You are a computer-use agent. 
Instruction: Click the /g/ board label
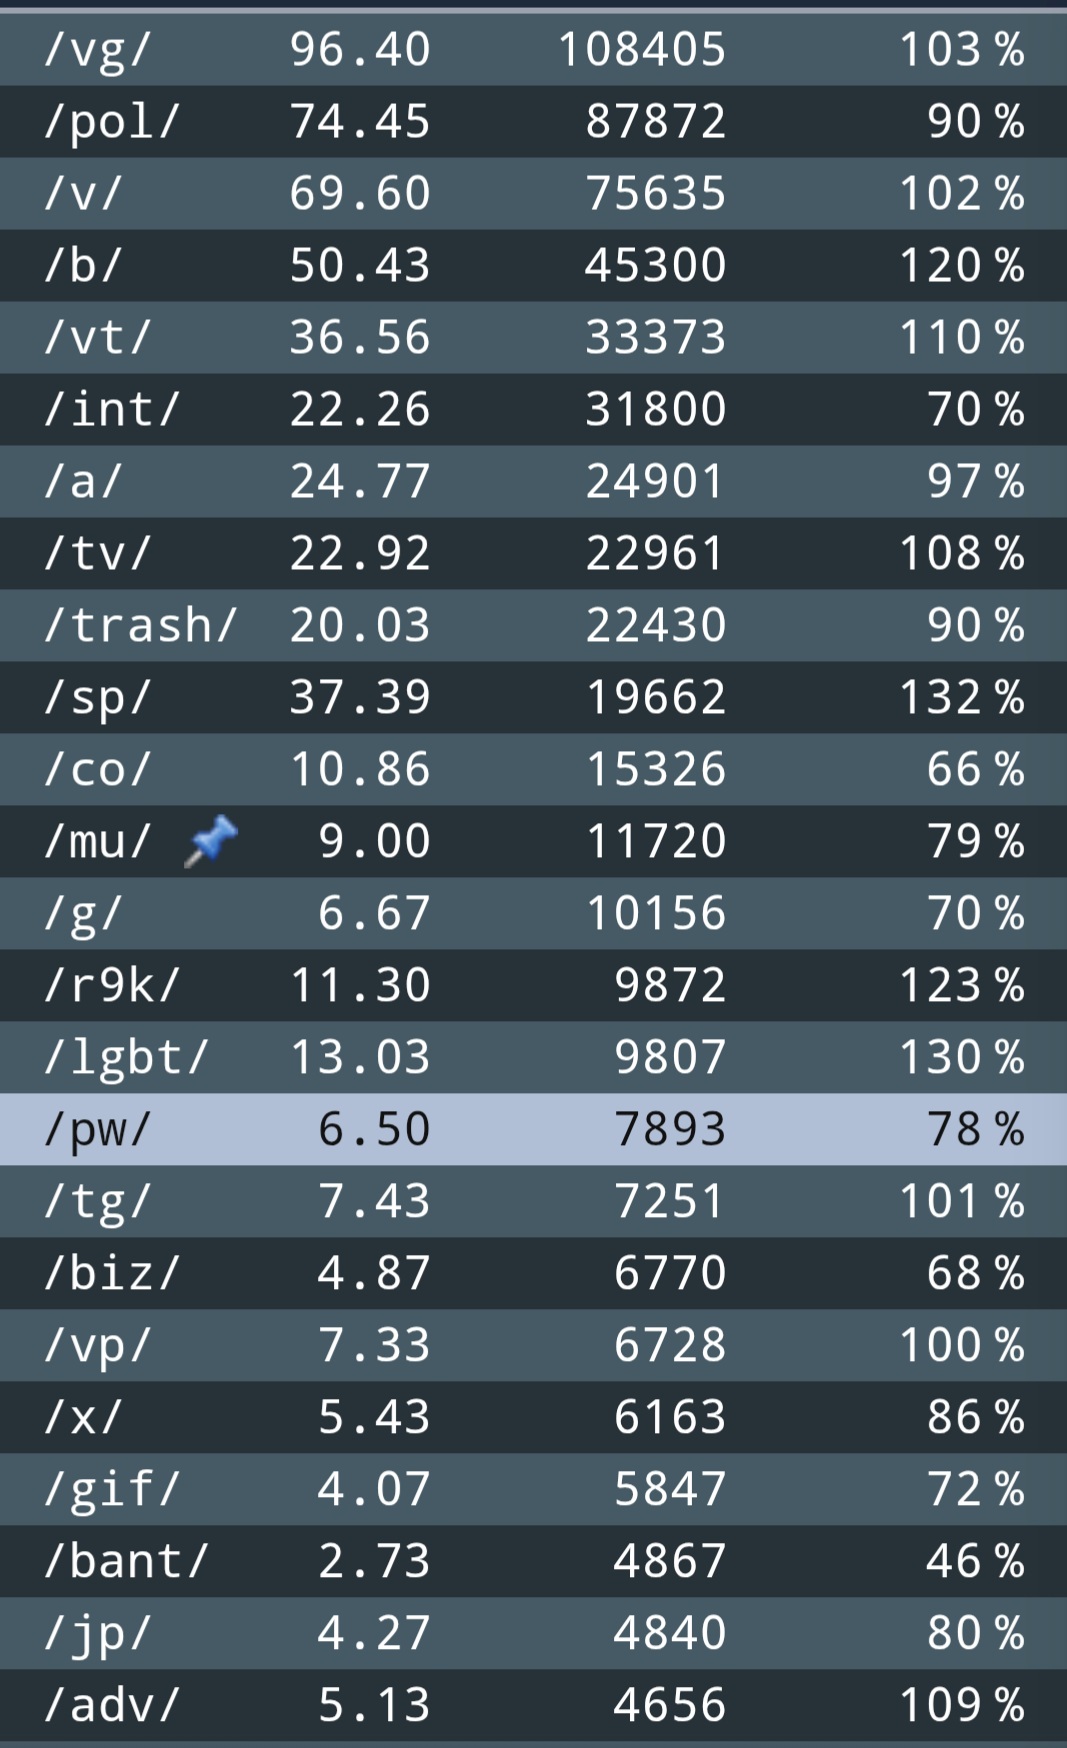pos(82,915)
